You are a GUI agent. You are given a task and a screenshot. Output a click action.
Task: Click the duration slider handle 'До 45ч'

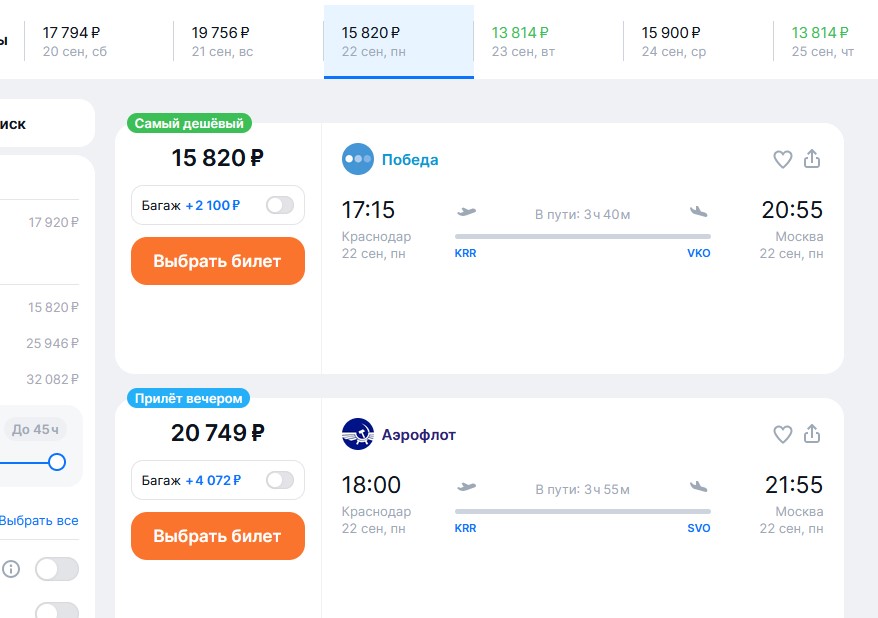(x=57, y=462)
